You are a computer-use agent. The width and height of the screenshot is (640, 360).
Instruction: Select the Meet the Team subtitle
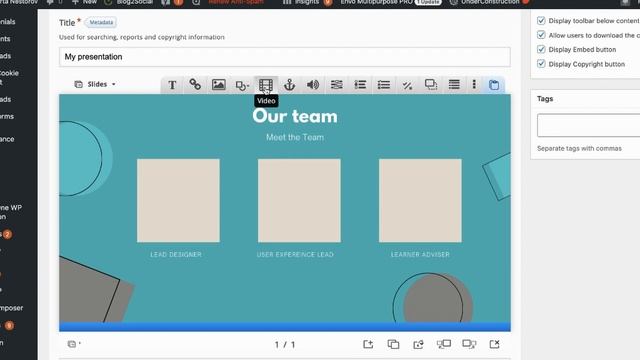click(295, 137)
